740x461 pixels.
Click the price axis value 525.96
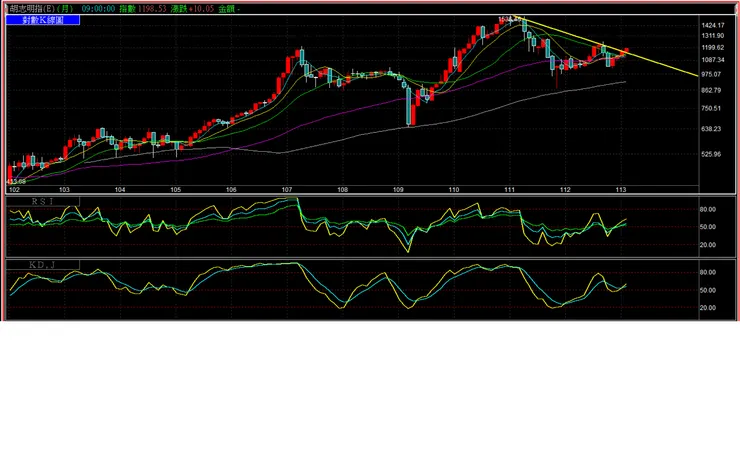[x=711, y=154]
